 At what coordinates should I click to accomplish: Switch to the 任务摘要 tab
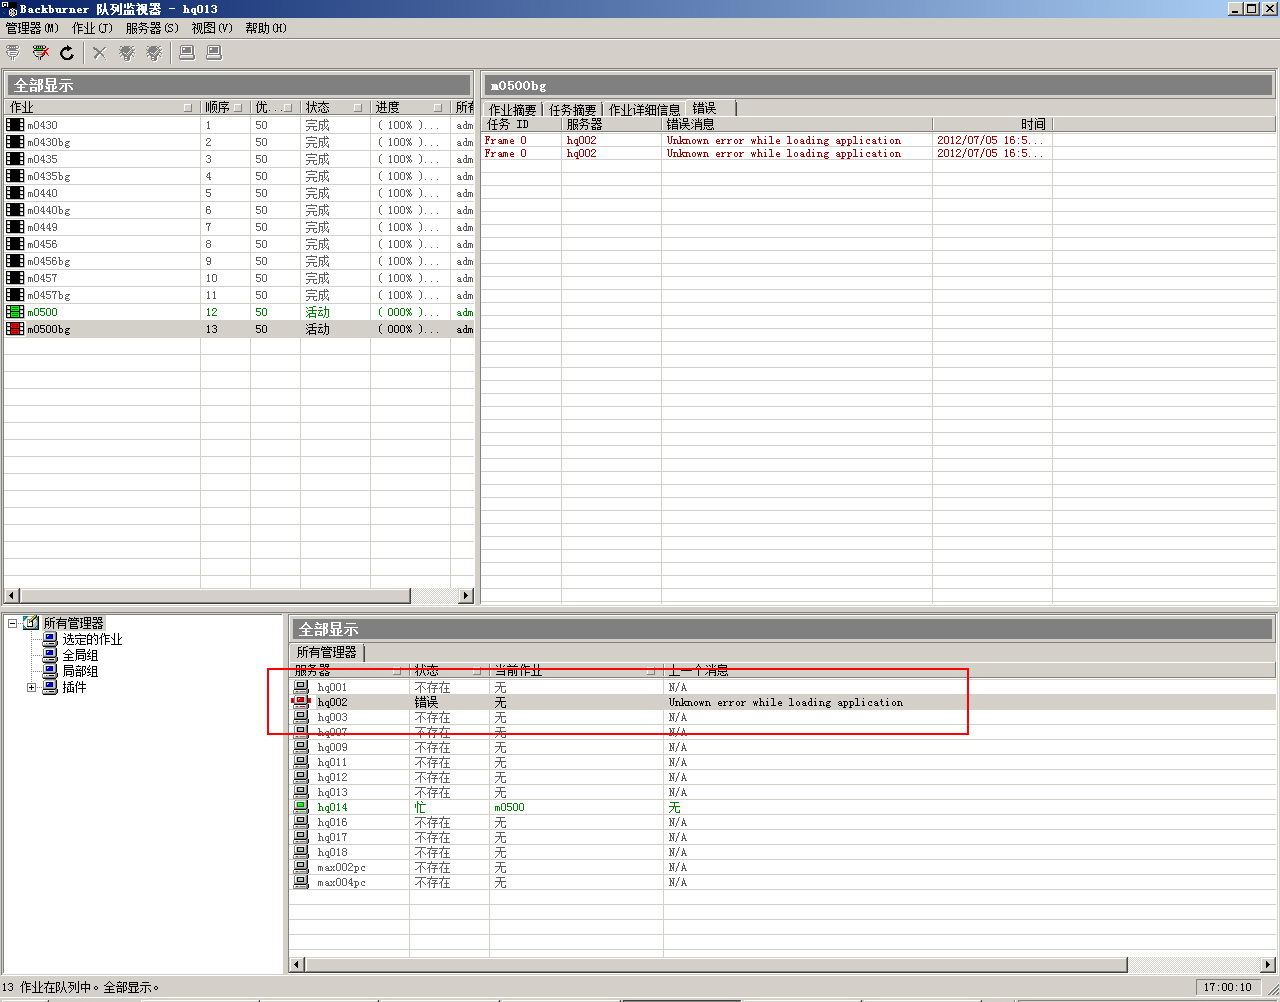pos(572,109)
